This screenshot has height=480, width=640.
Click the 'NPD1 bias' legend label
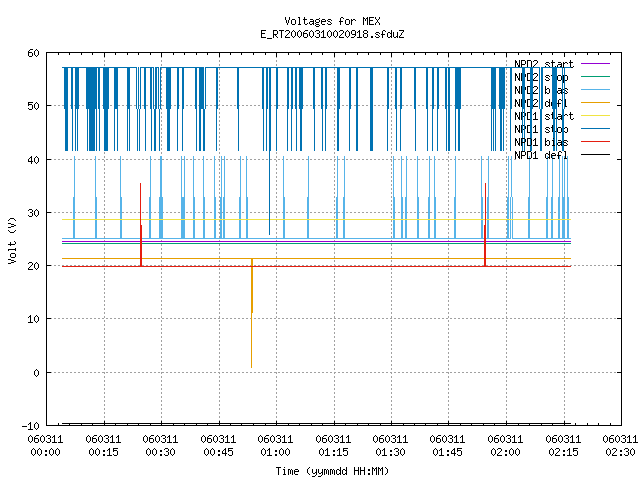point(541,142)
